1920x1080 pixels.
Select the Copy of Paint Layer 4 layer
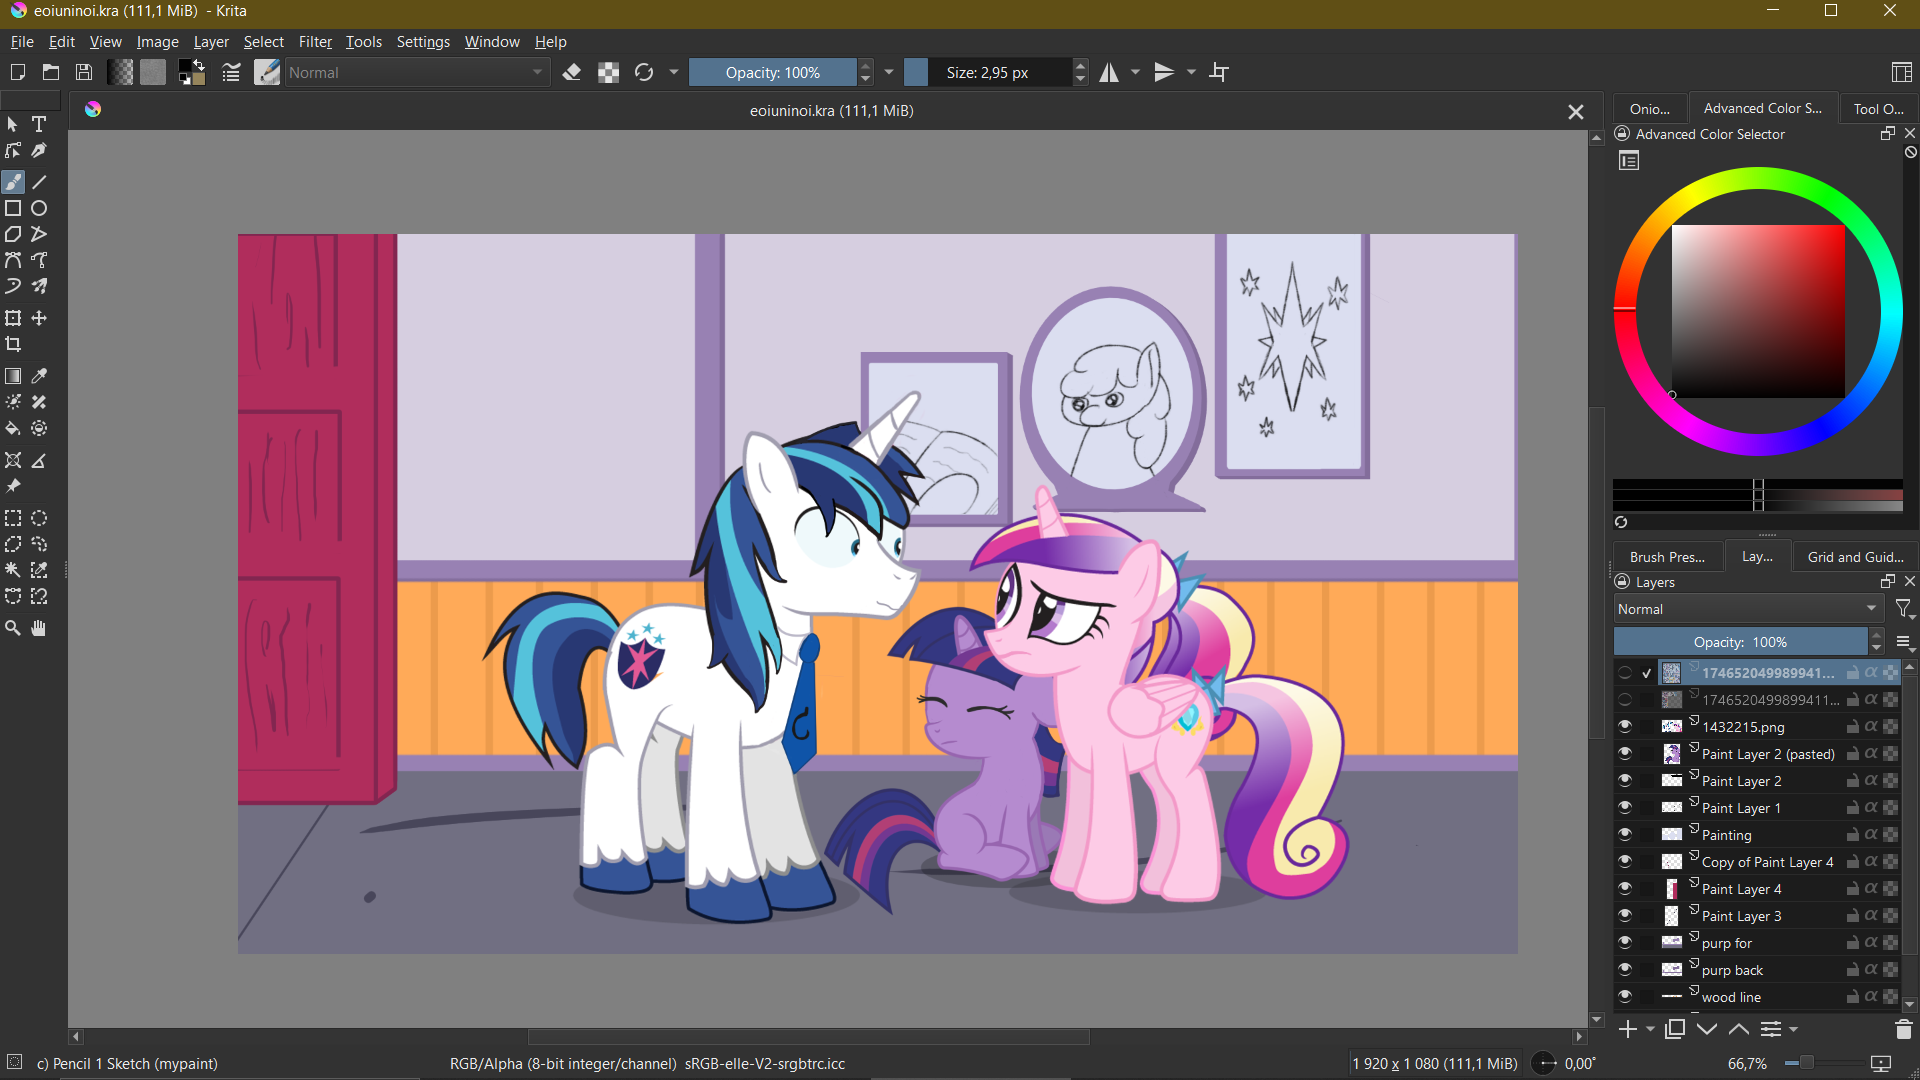(1766, 861)
